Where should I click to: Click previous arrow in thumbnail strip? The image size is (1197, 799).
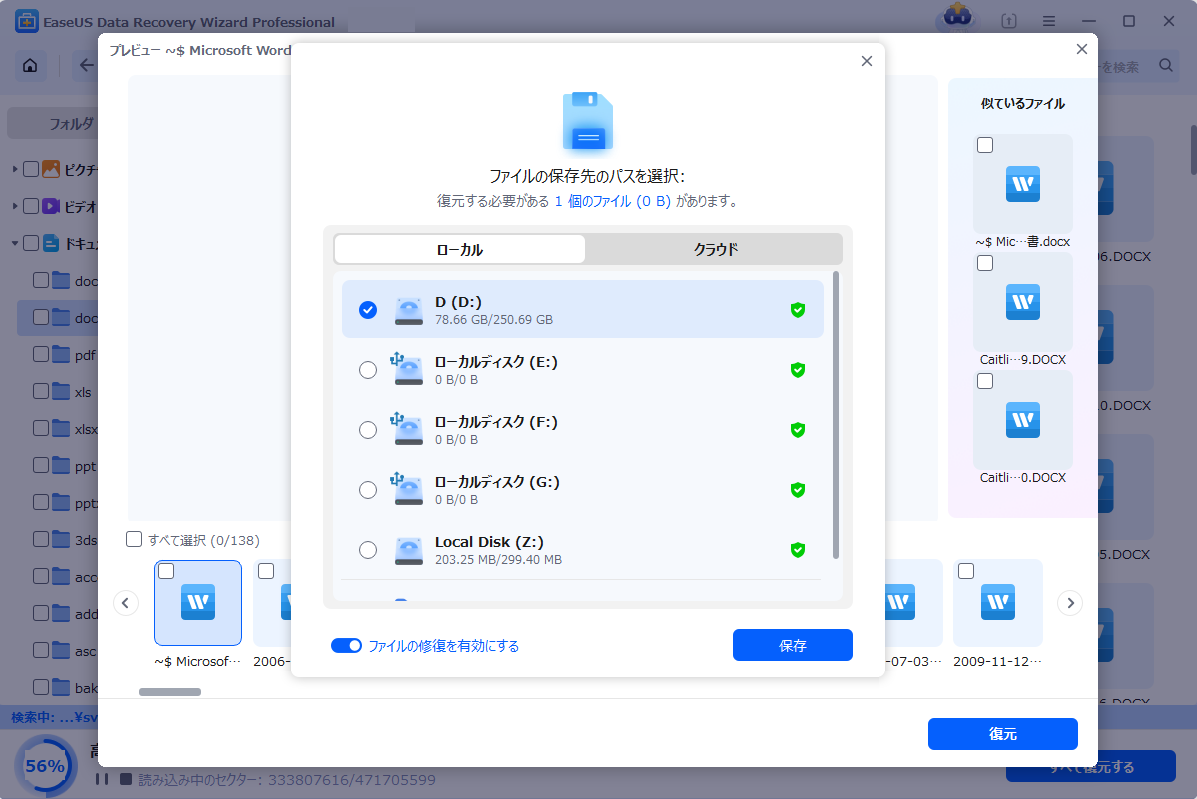pyautogui.click(x=126, y=603)
